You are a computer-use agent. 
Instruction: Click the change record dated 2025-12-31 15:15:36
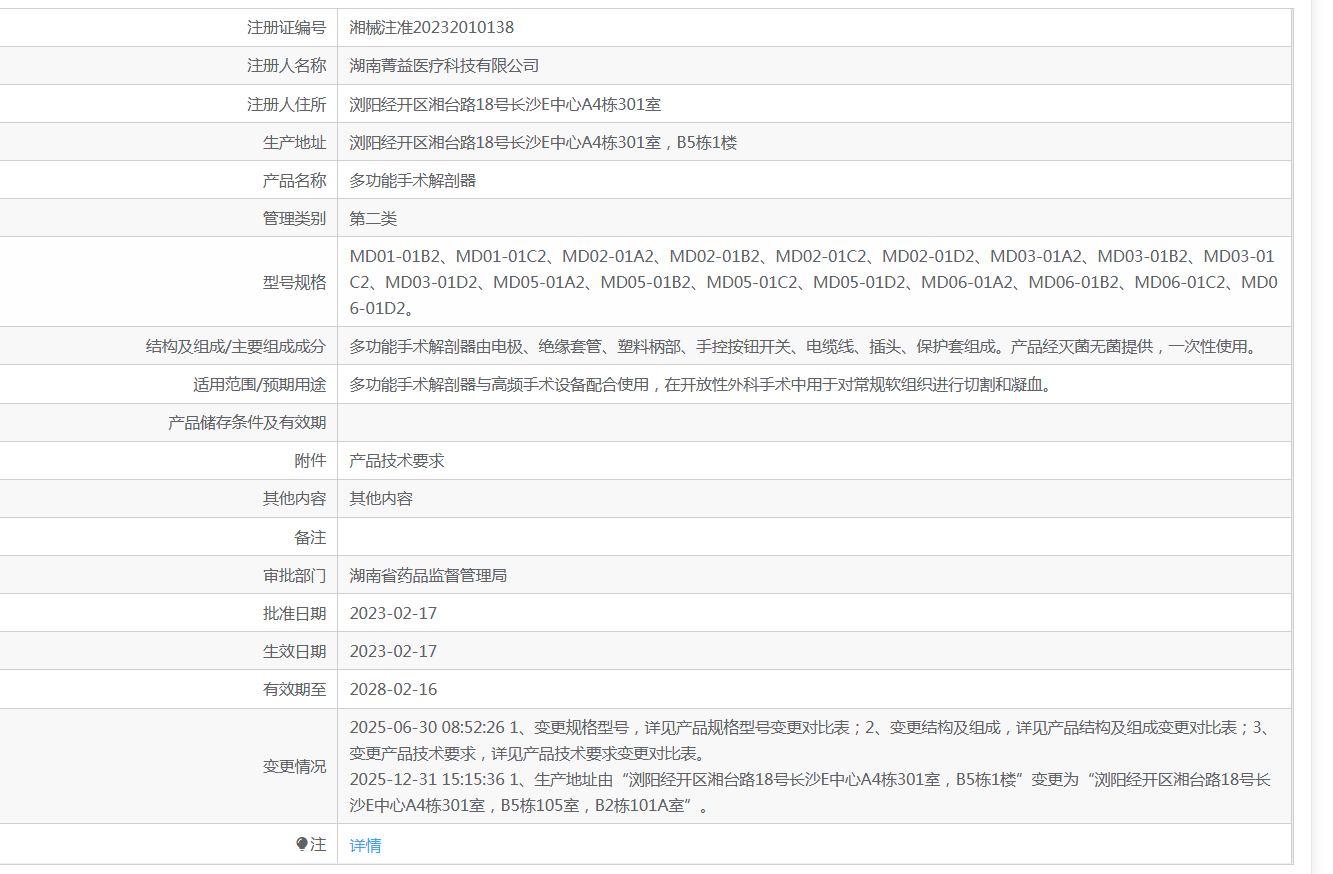pyautogui.click(x=810, y=792)
